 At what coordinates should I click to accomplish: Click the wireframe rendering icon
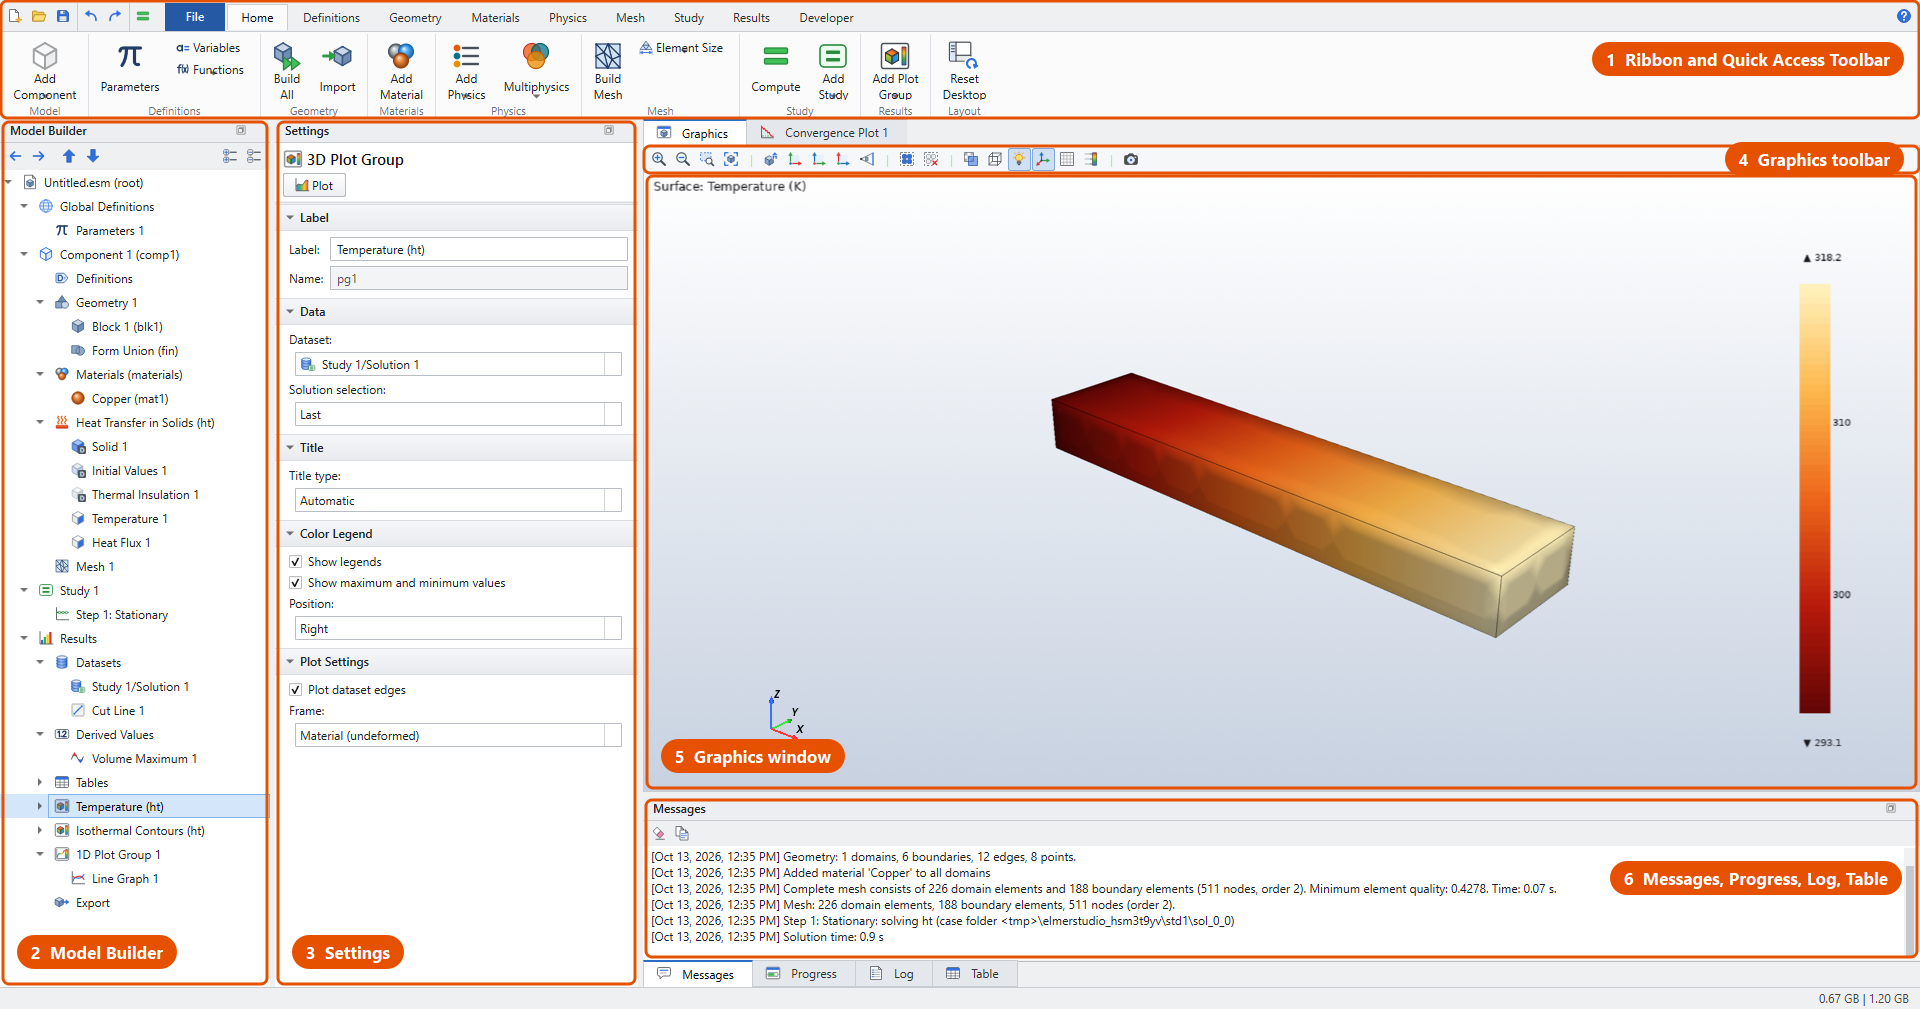click(995, 159)
